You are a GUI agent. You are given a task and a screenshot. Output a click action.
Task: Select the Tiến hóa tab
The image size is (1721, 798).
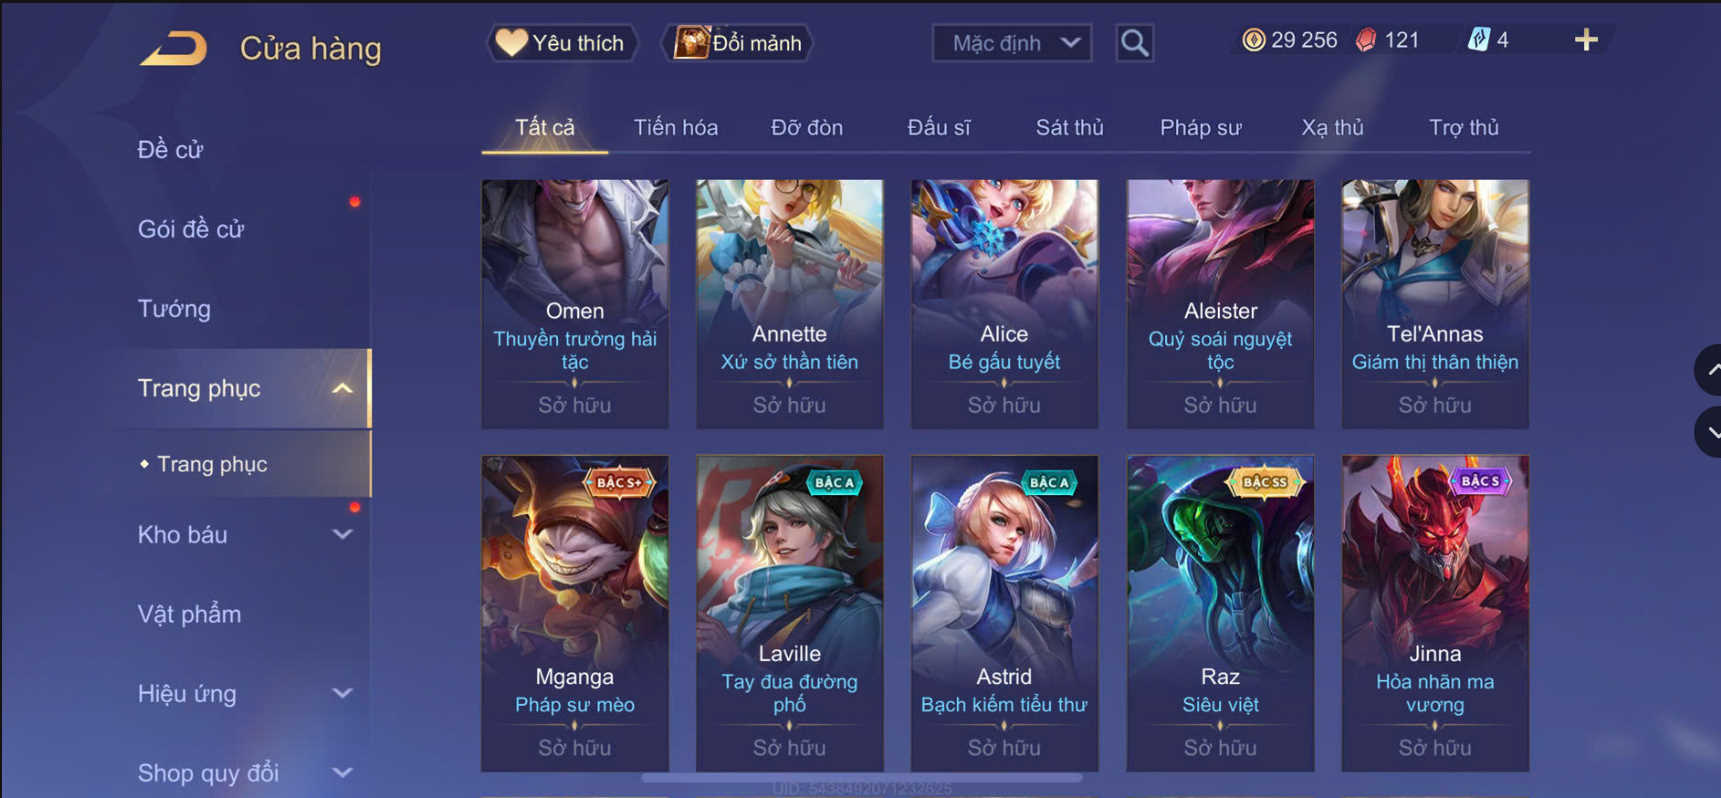pos(675,127)
